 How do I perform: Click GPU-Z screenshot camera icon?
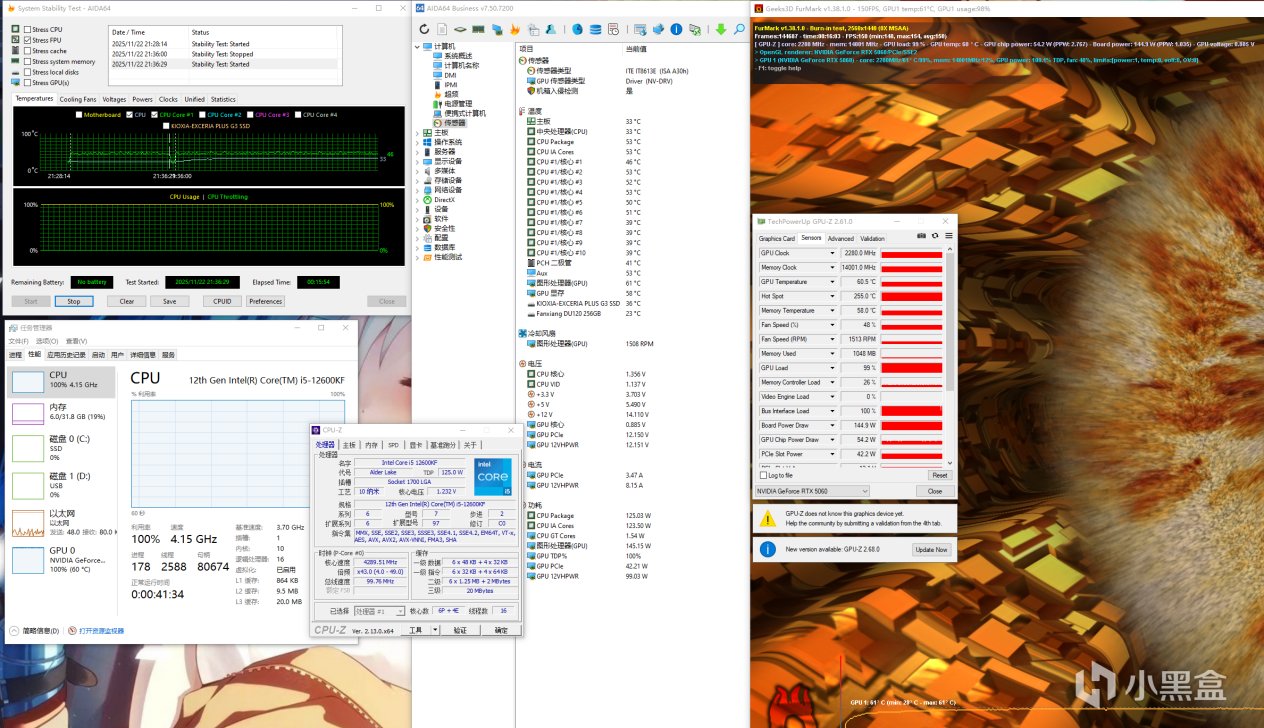click(921, 236)
